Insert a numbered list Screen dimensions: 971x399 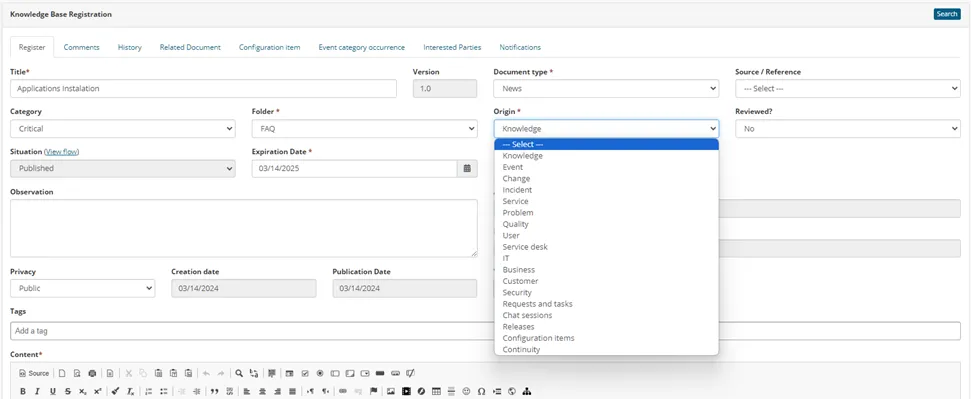coord(149,391)
